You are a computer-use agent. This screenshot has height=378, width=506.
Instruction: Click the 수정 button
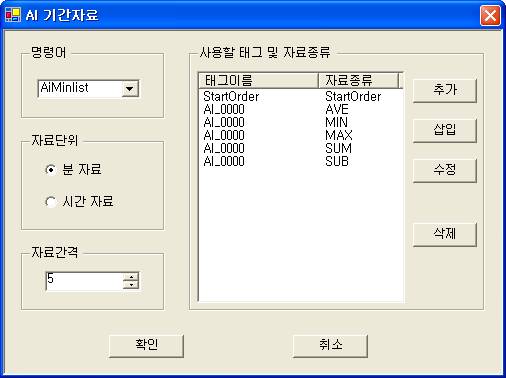[x=445, y=170]
